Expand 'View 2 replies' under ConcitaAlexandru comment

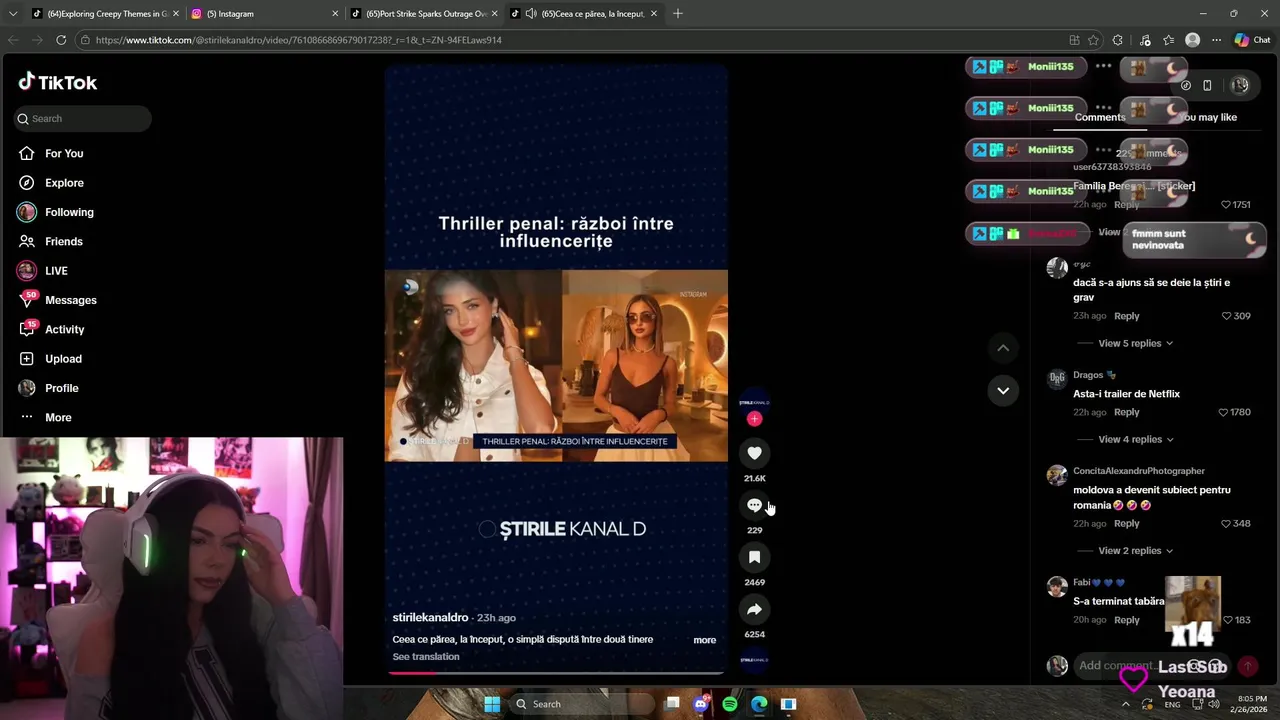[1135, 551]
